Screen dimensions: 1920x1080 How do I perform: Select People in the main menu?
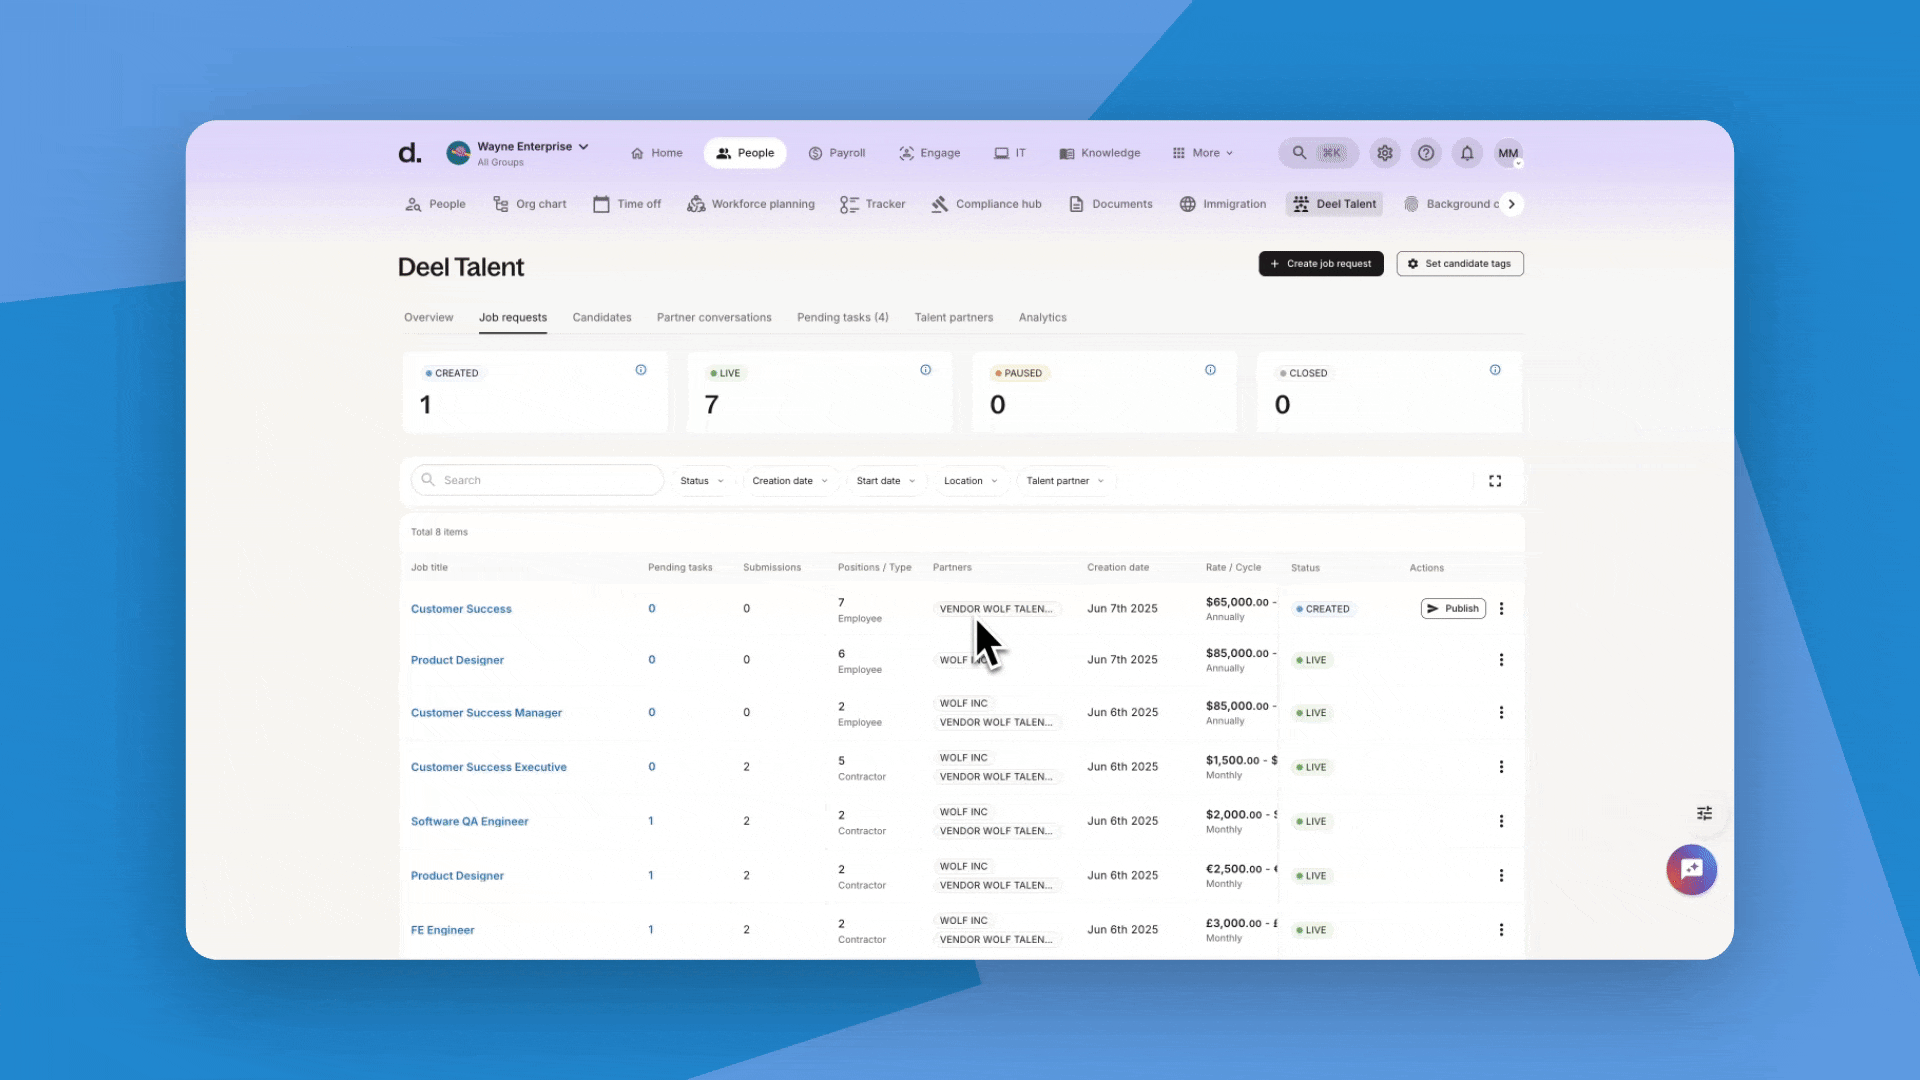(x=745, y=153)
